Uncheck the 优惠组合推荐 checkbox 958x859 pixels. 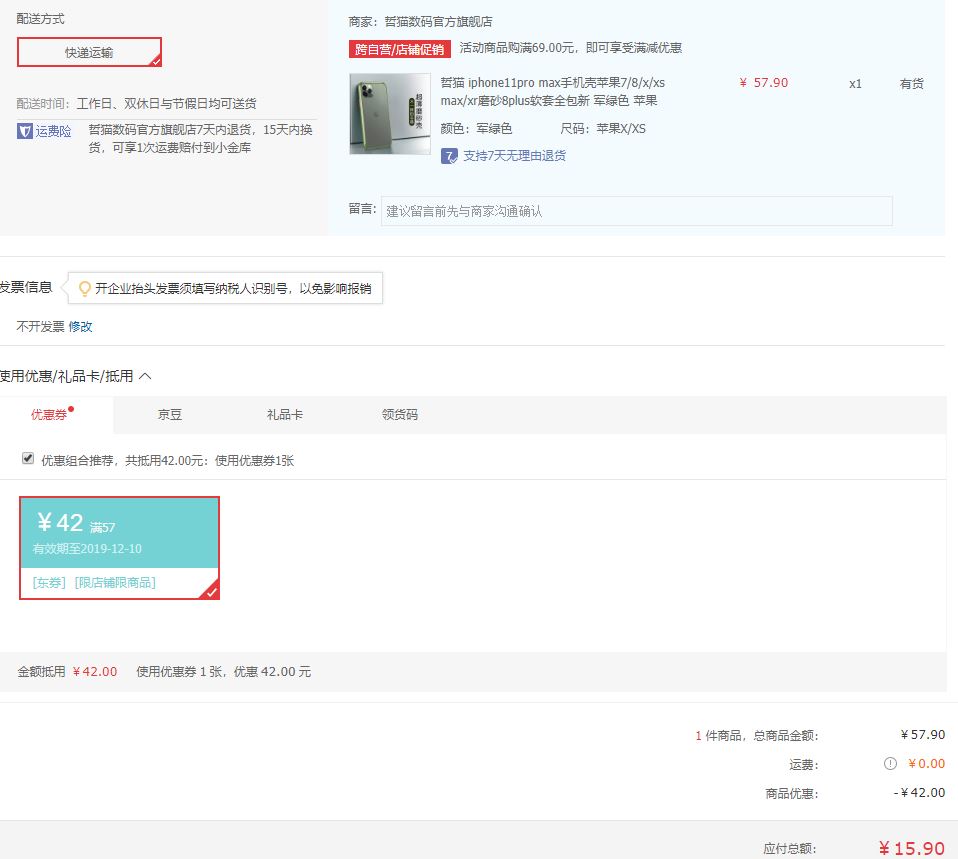coord(28,458)
